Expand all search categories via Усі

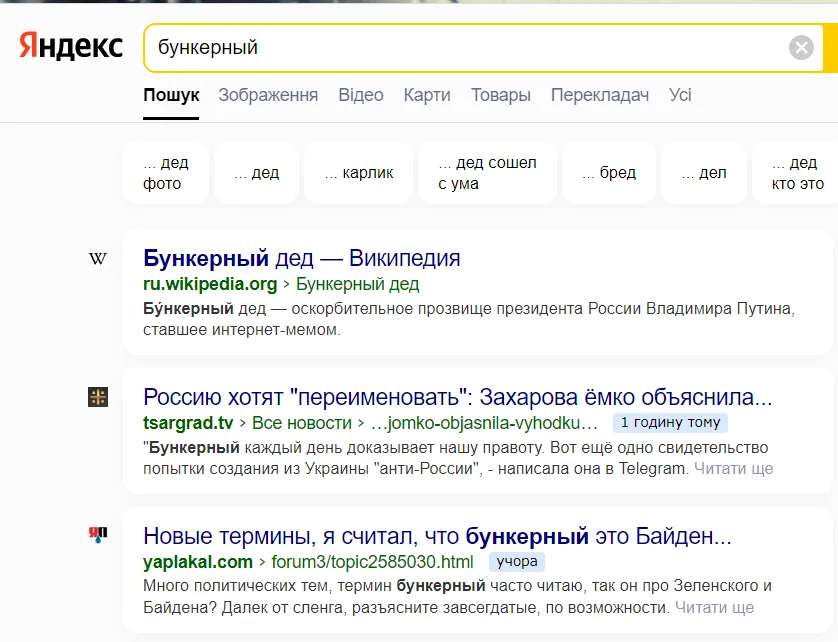(x=680, y=95)
